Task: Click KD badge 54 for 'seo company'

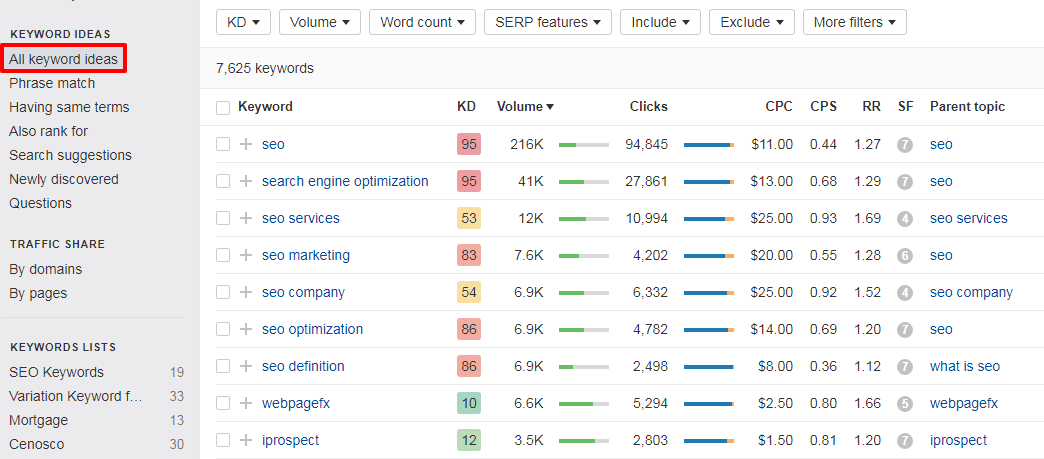Action: click(x=469, y=292)
